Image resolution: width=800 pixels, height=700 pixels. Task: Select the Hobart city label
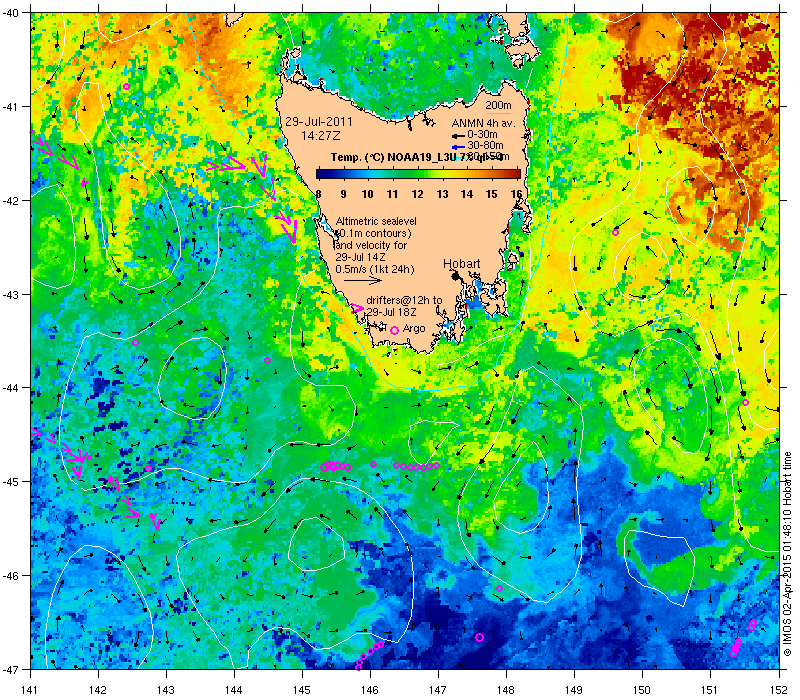pyautogui.click(x=461, y=264)
